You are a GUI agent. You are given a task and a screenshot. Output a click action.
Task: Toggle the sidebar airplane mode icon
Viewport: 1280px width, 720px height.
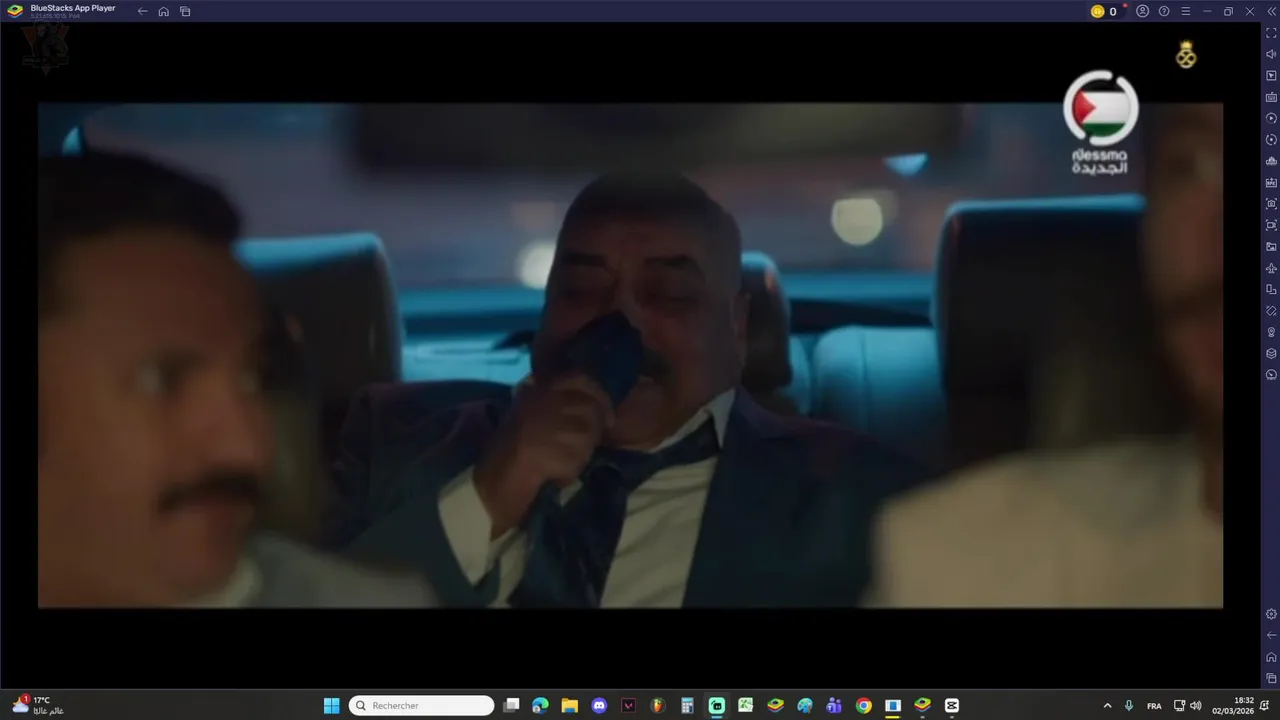click(1271, 268)
